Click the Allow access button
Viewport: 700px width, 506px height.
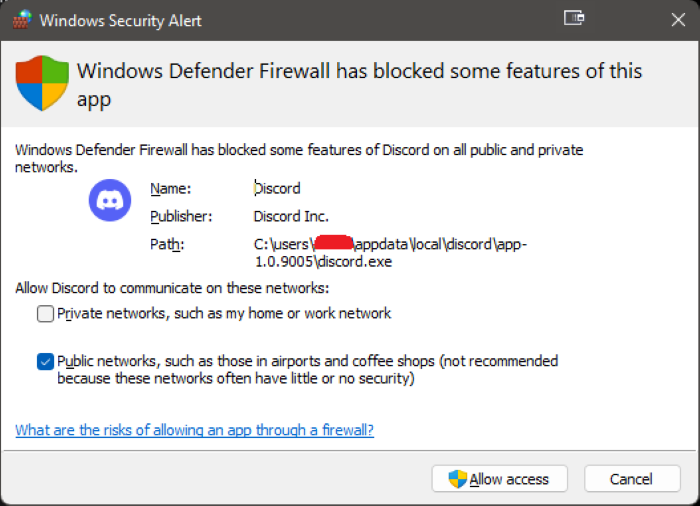[500, 479]
